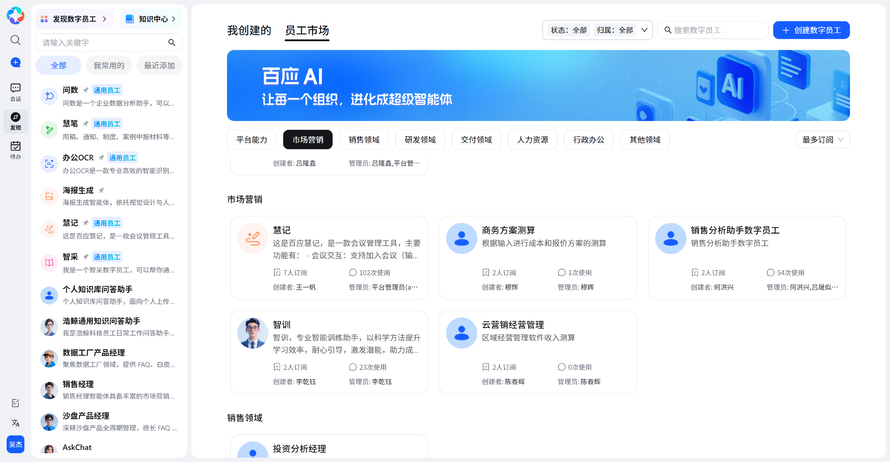Click the blue plus icon in left rail
The image size is (890, 462).
click(15, 62)
